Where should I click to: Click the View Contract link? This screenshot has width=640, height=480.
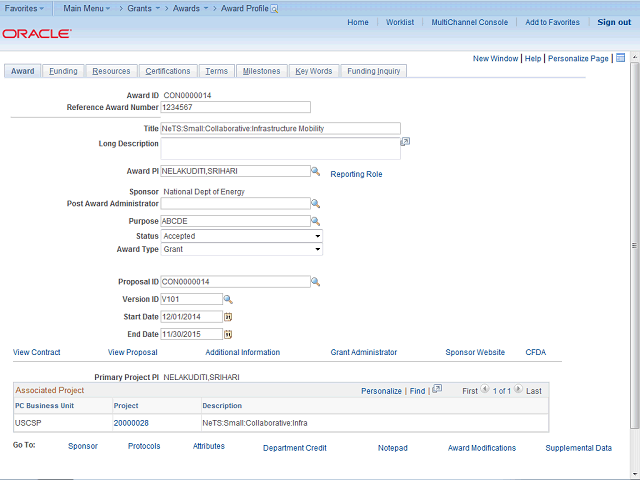37,352
